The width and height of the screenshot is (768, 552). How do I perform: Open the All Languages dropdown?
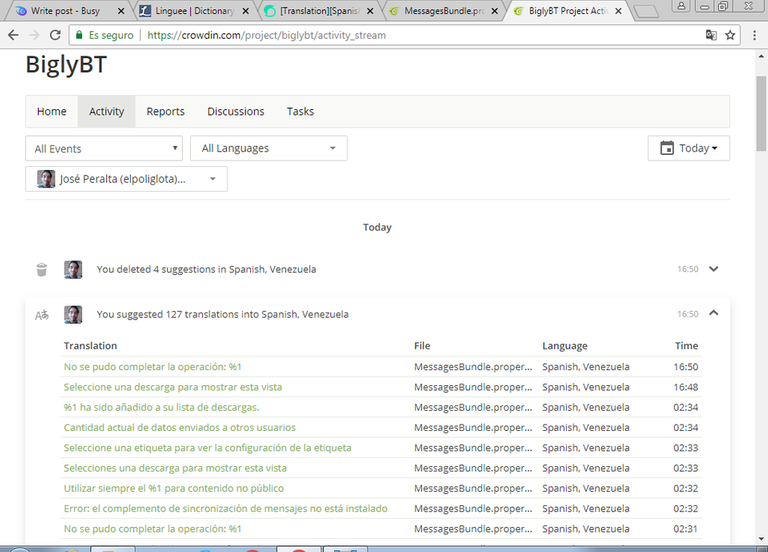point(268,148)
